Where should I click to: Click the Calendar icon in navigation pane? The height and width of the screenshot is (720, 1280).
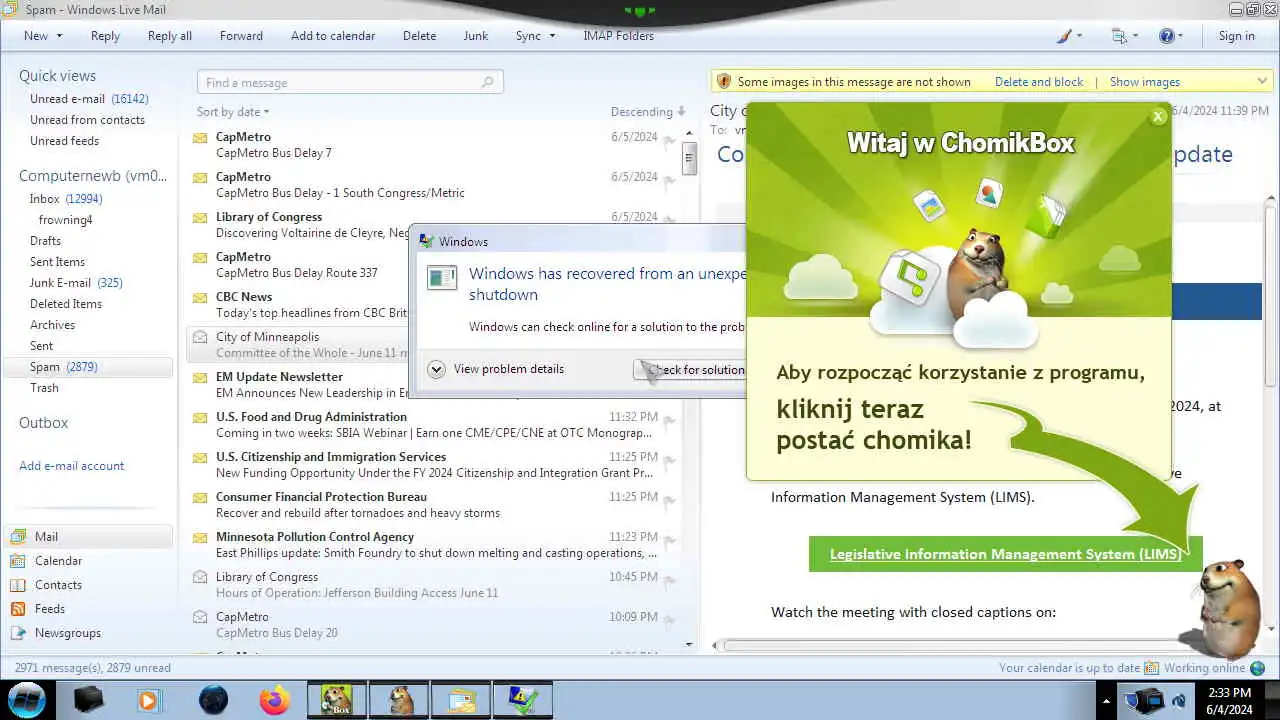pos(18,561)
